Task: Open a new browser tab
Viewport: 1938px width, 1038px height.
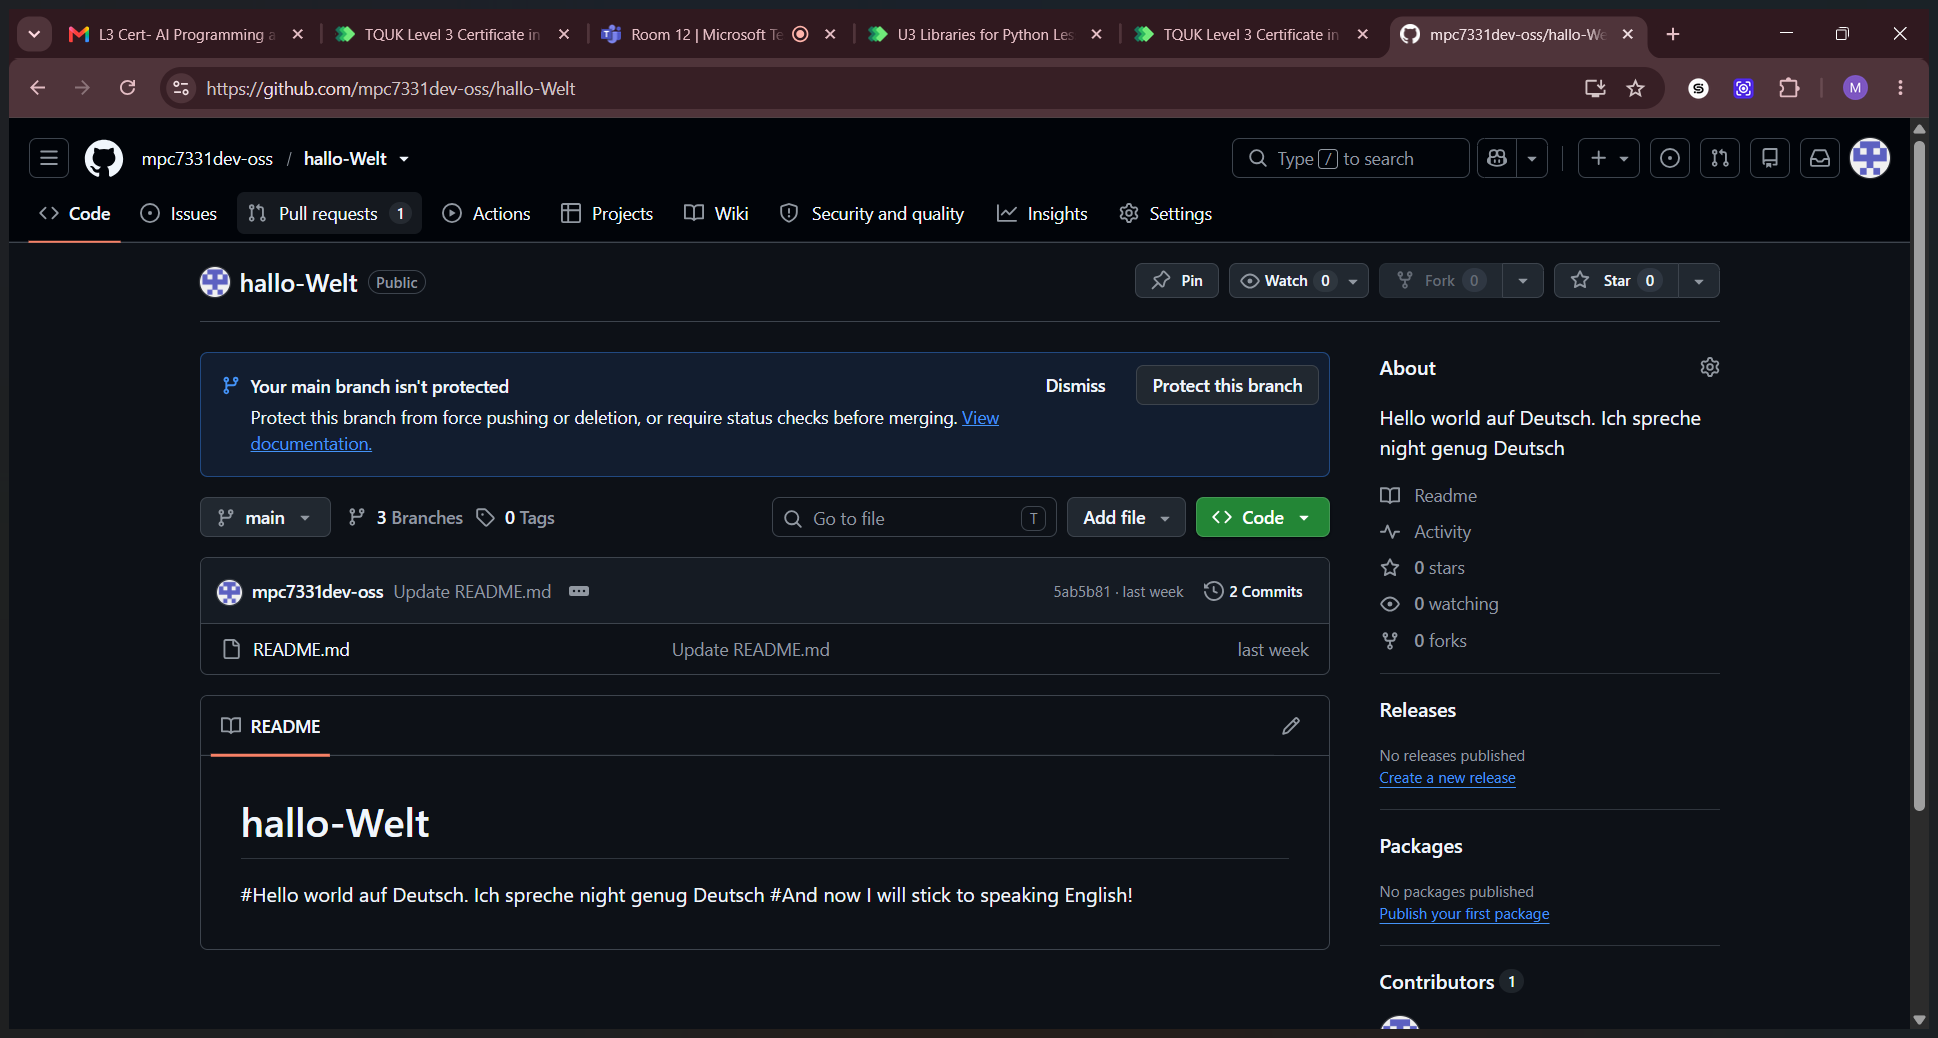Action: pyautogui.click(x=1673, y=34)
